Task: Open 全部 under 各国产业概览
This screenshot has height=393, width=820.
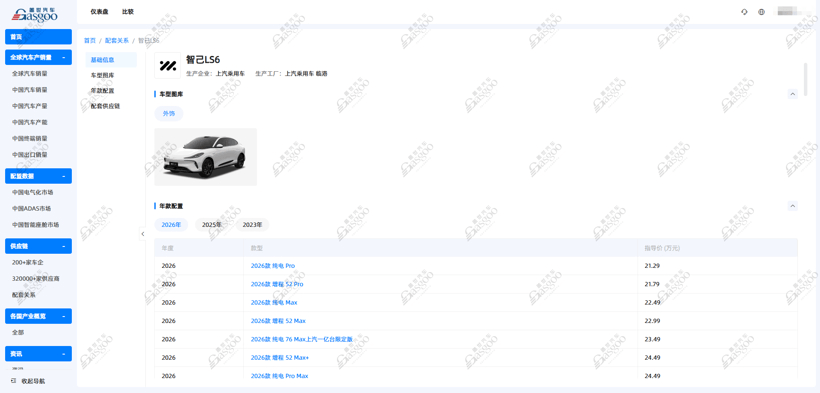Action: coord(18,332)
